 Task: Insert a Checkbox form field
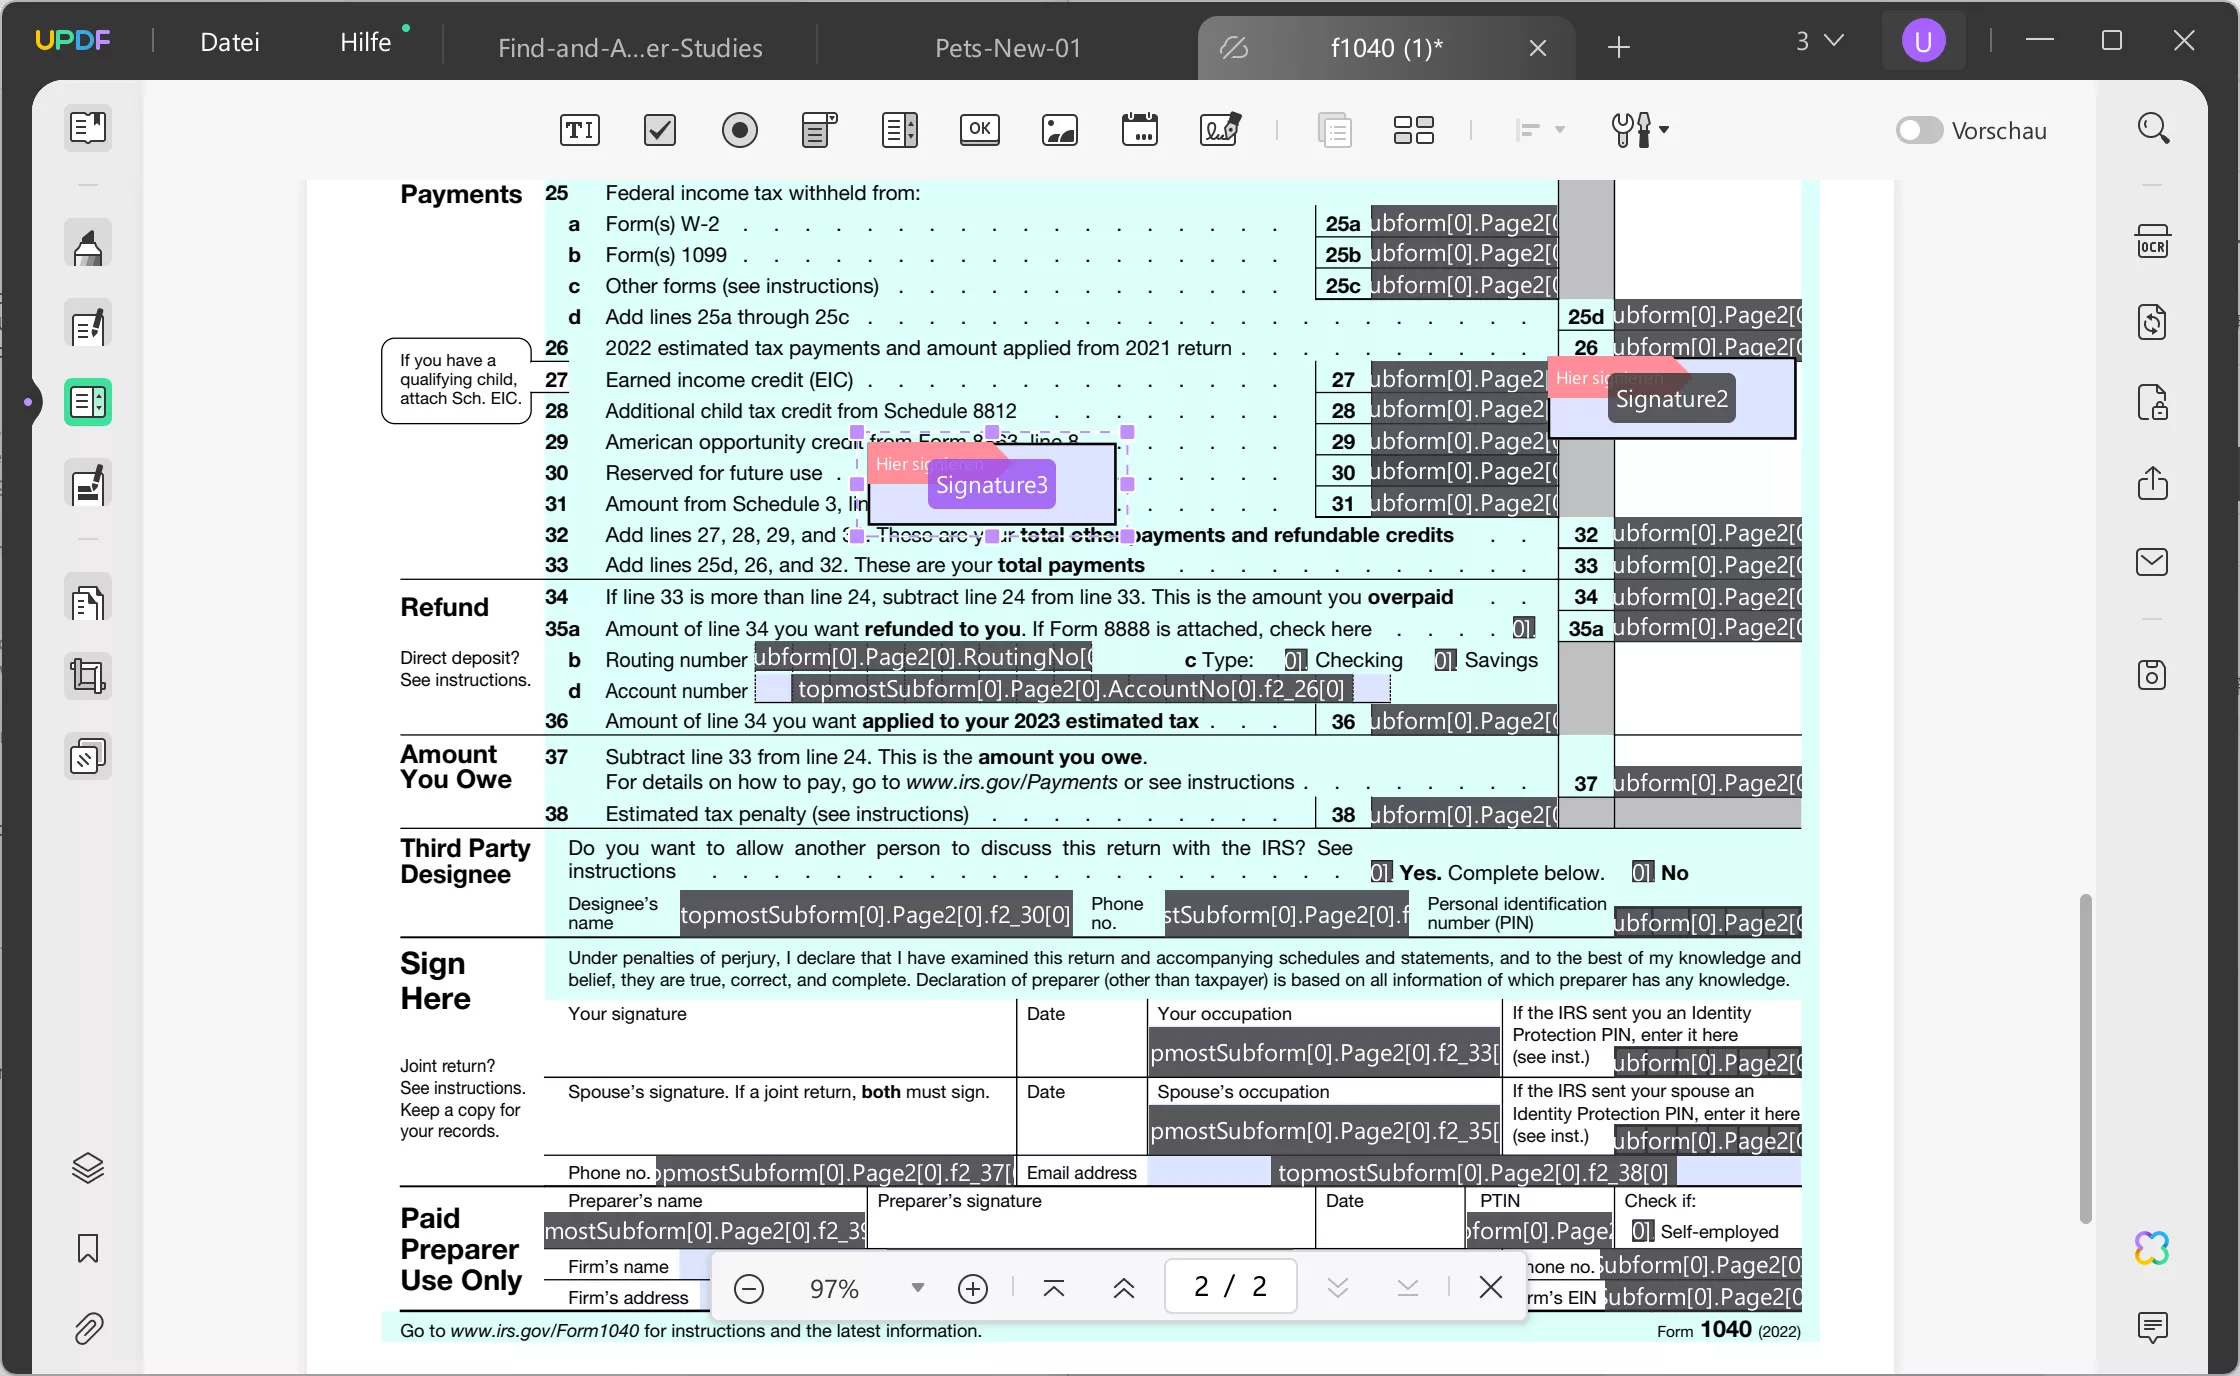(x=659, y=130)
